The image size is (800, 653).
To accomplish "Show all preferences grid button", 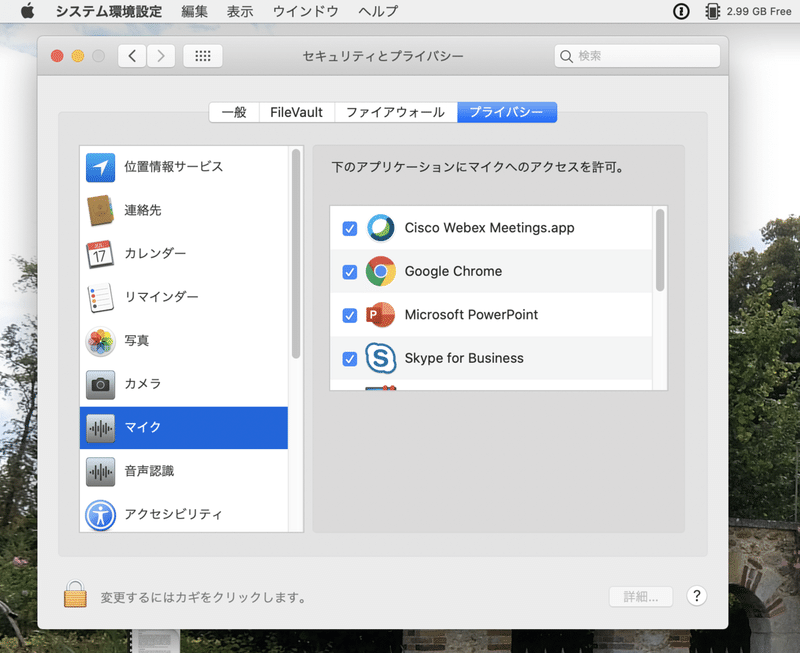I will point(203,56).
